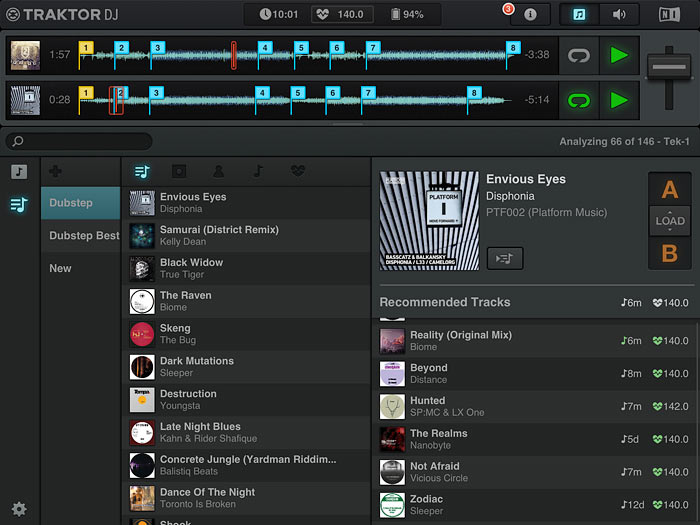Add a new playlist with plus icon
This screenshot has width=700, height=525.
55,172
